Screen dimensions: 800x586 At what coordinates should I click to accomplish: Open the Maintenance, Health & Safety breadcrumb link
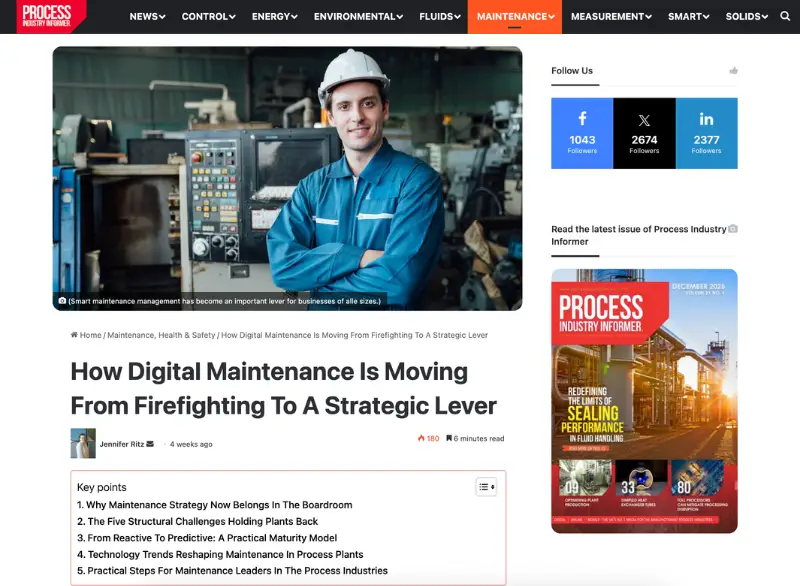162,335
